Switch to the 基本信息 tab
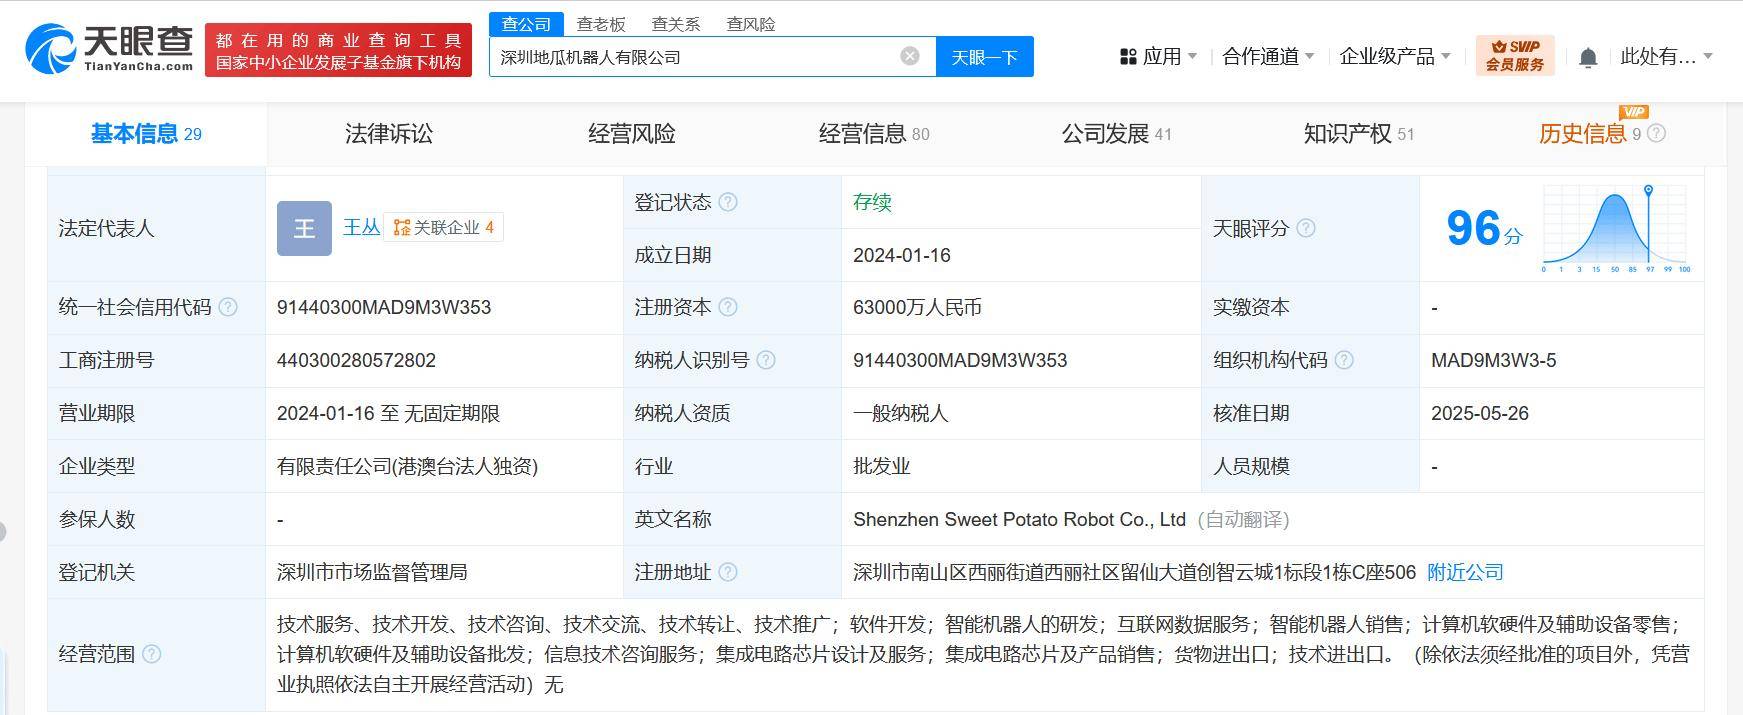Screen dimensions: 1743x715 [146, 134]
